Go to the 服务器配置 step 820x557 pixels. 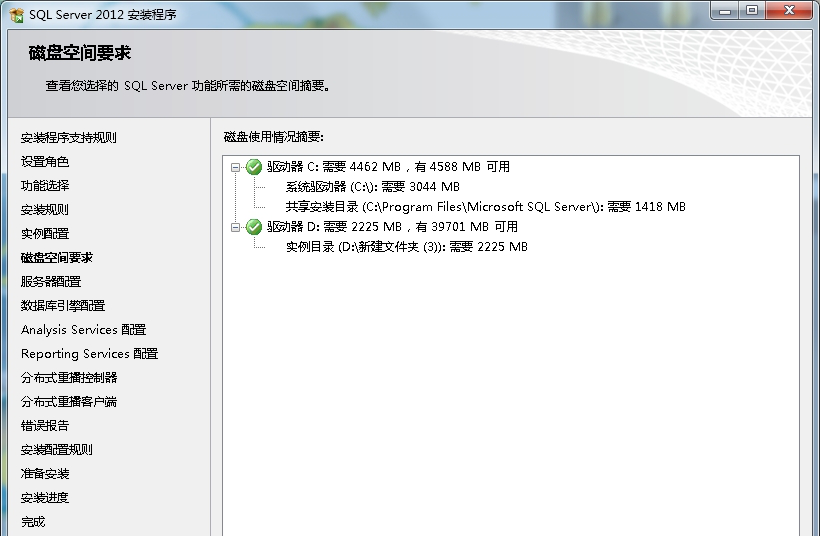(51, 282)
